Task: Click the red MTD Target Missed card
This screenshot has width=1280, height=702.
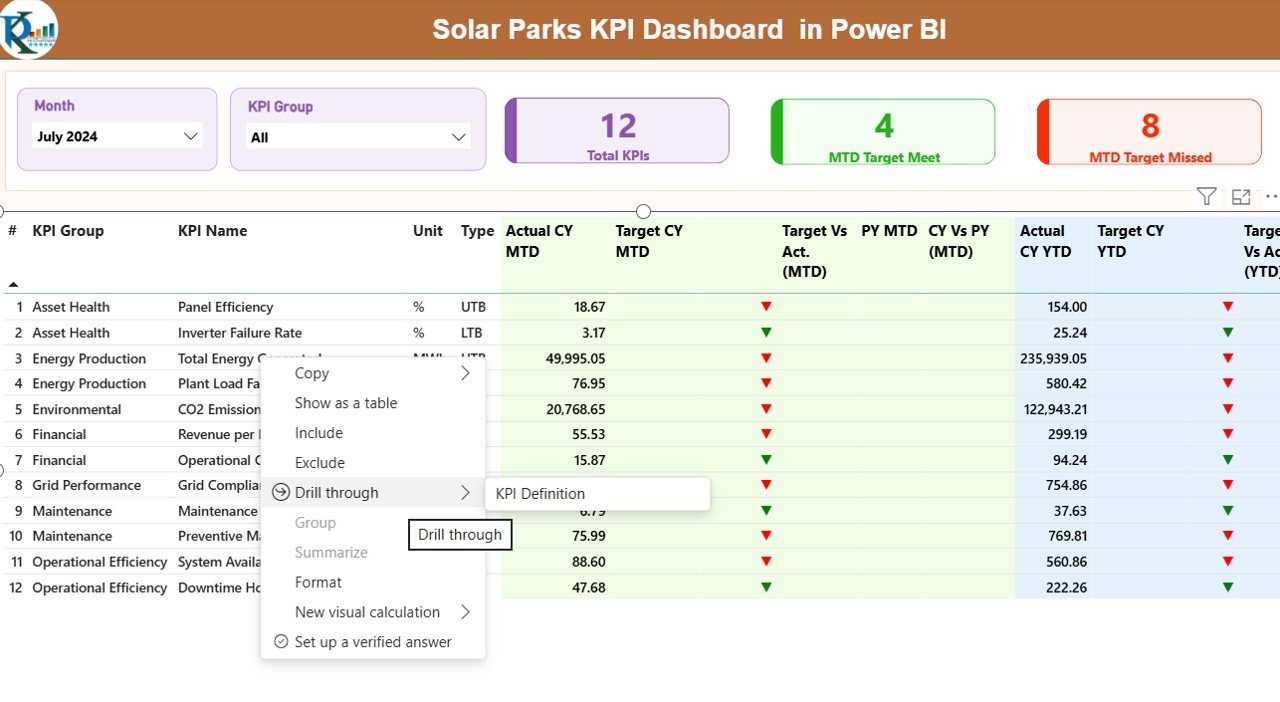Action: pyautogui.click(x=1148, y=131)
